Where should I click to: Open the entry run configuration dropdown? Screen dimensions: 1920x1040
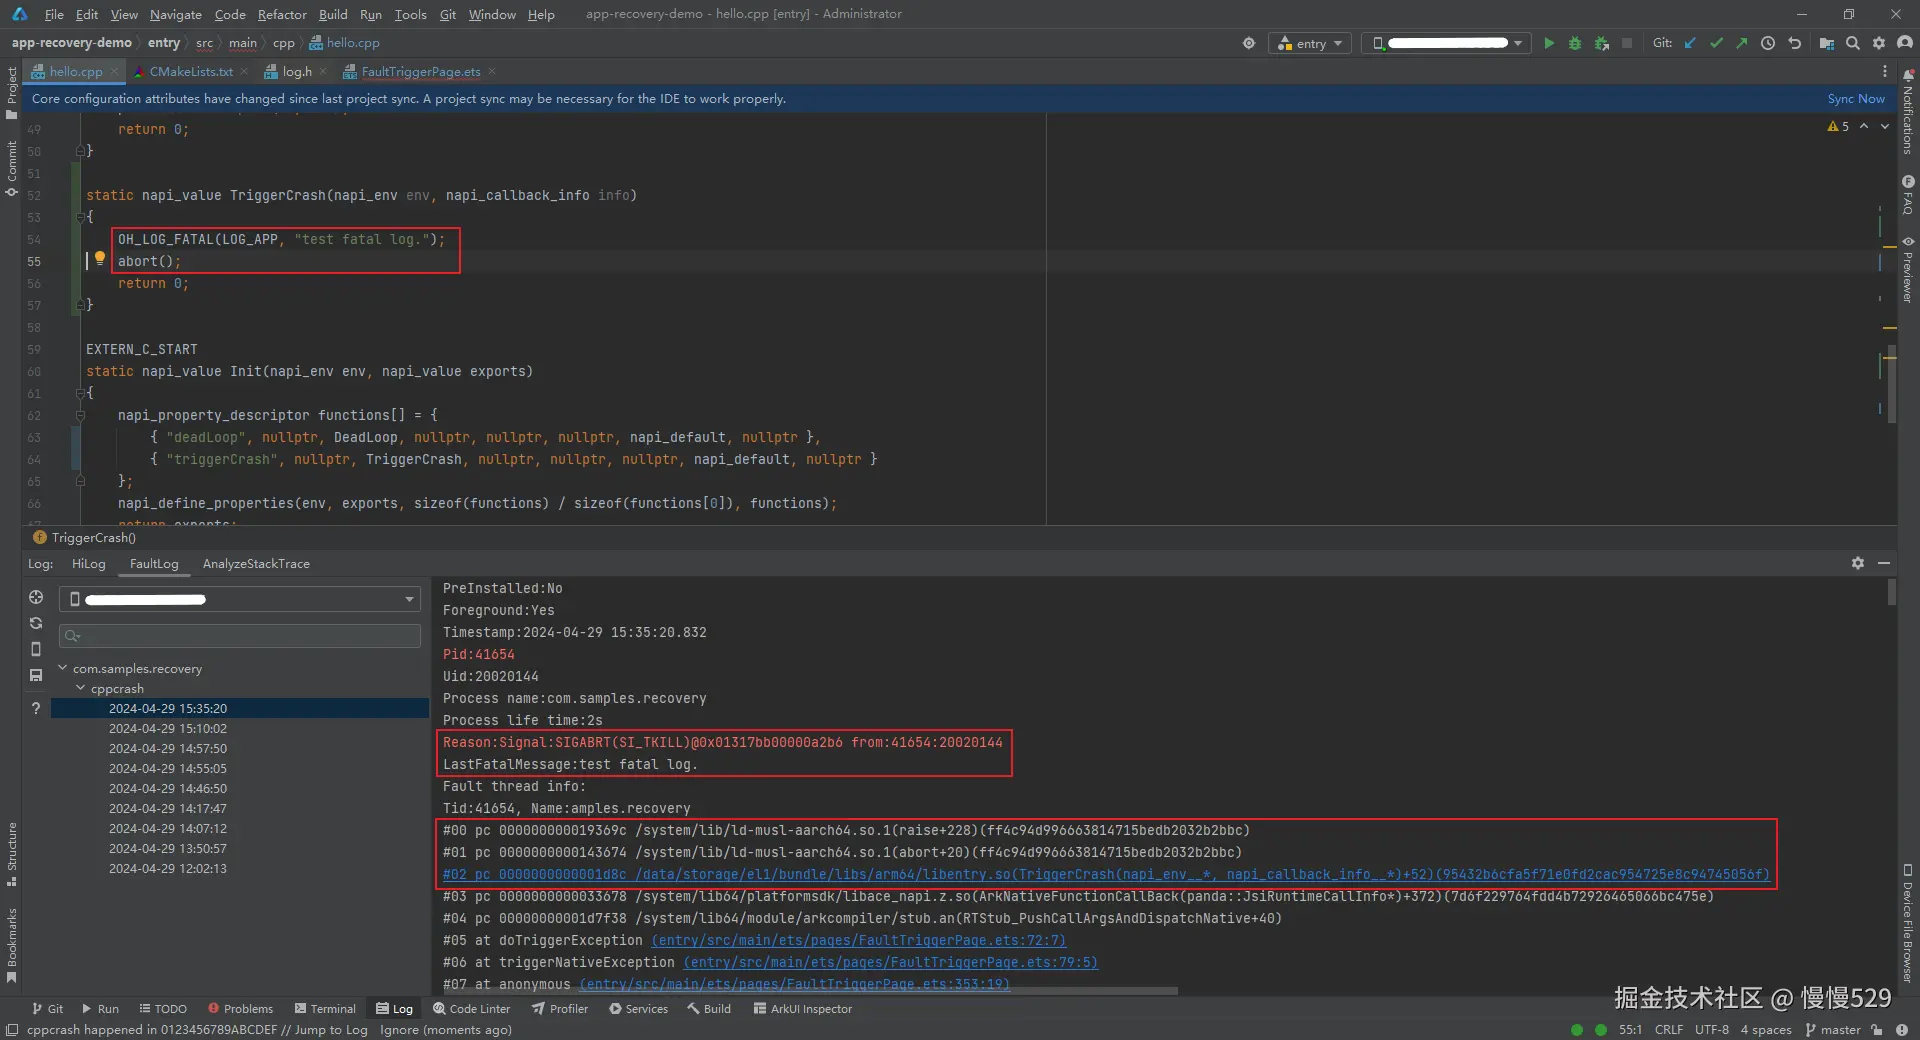[x=1310, y=43]
